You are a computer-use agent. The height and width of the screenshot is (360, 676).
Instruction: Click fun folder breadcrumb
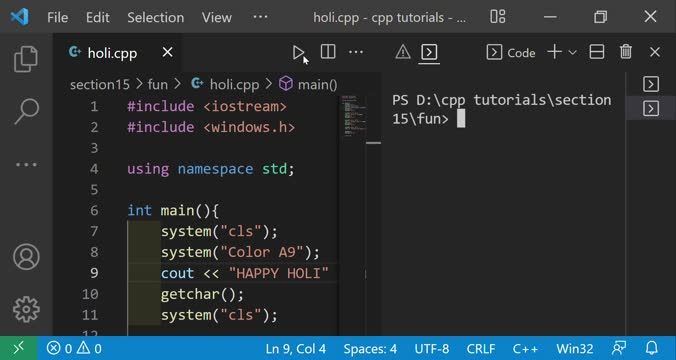157,85
